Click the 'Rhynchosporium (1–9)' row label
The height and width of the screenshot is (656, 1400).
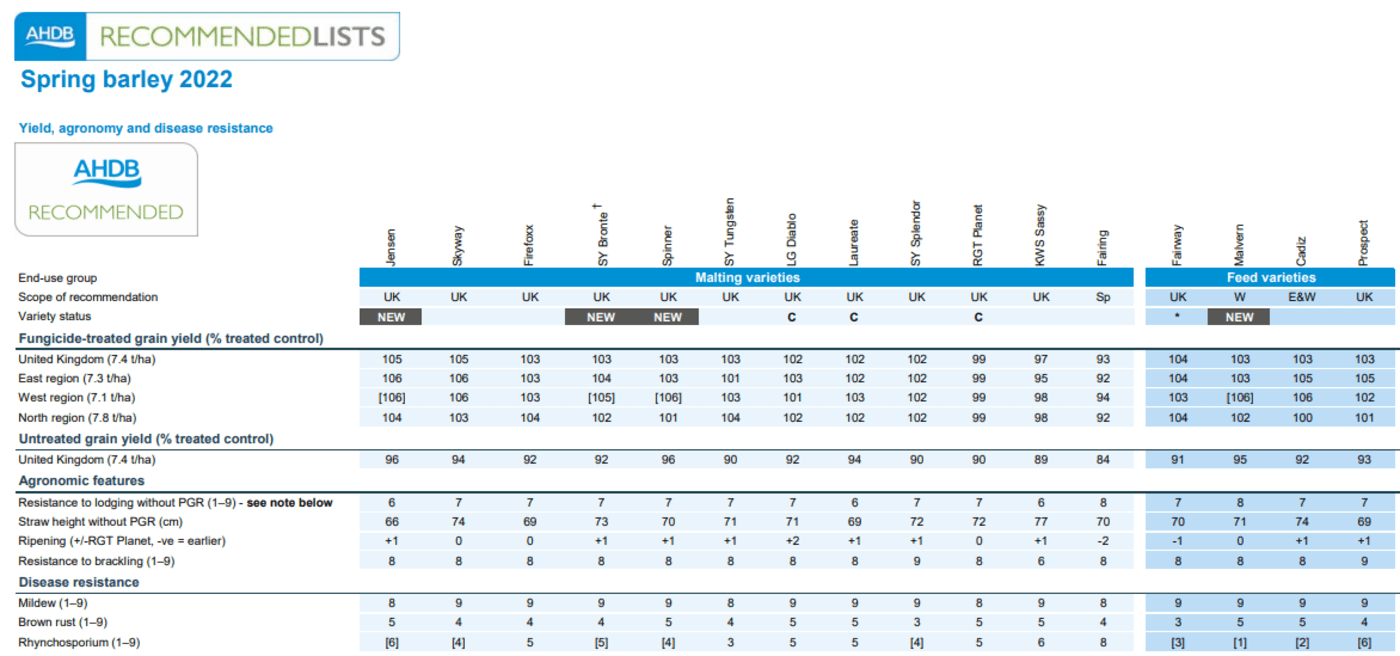pos(79,642)
